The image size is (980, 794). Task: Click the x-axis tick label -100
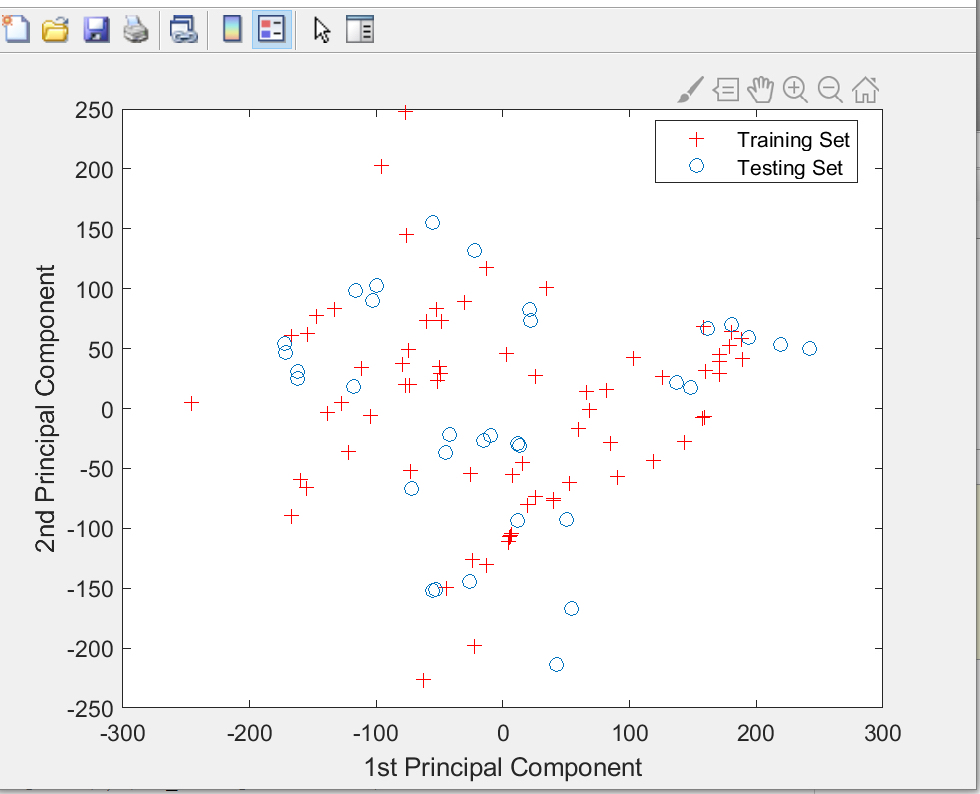(376, 733)
